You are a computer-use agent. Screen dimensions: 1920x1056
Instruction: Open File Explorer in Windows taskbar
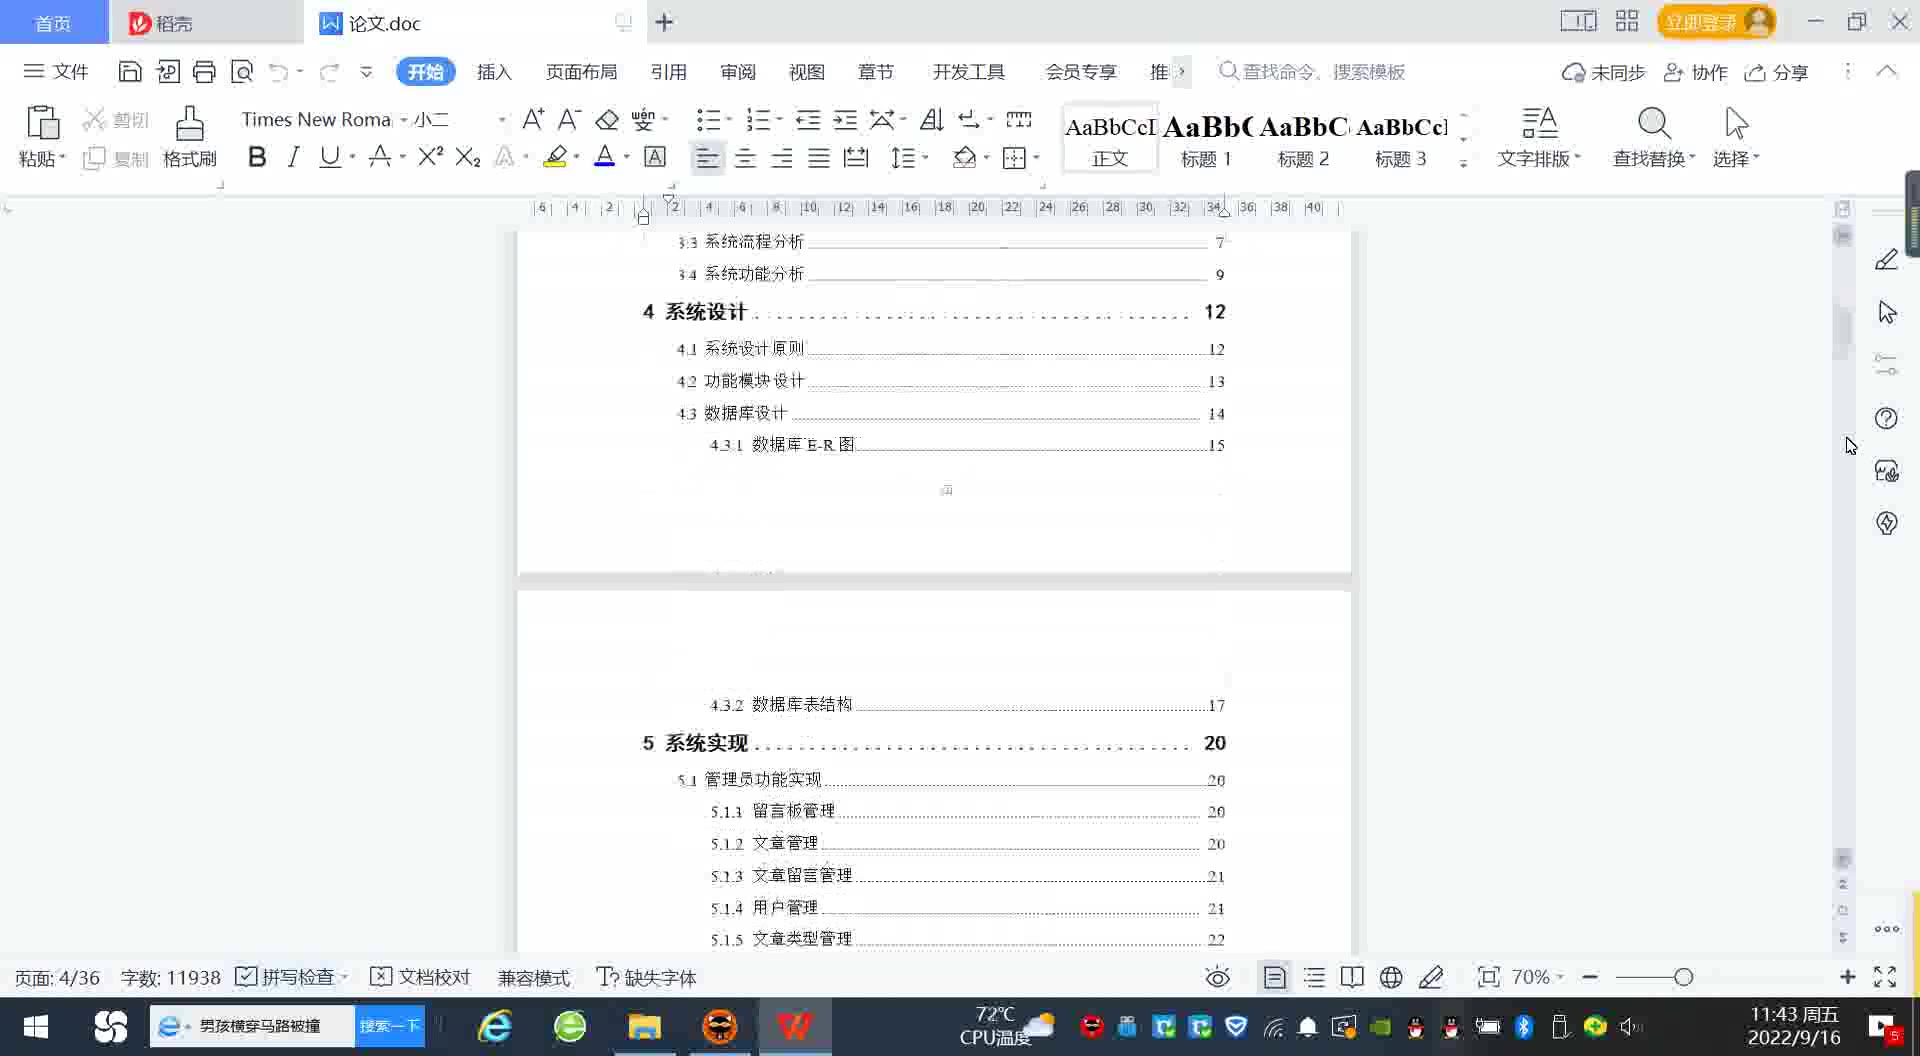click(644, 1026)
